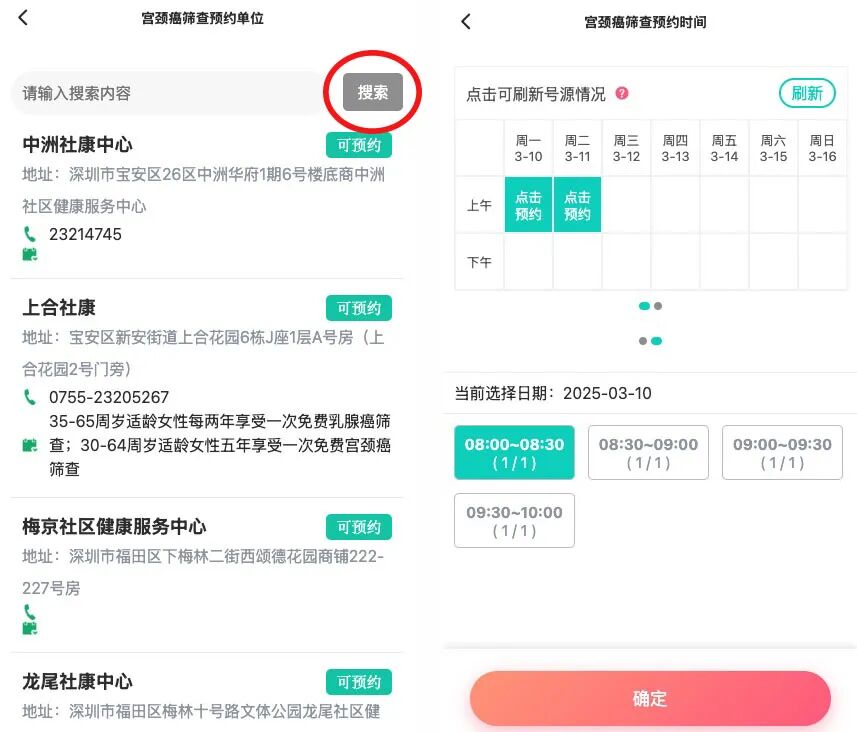Tap the green note icon under 23214745
This screenshot has width=857, height=732.
click(x=30, y=254)
